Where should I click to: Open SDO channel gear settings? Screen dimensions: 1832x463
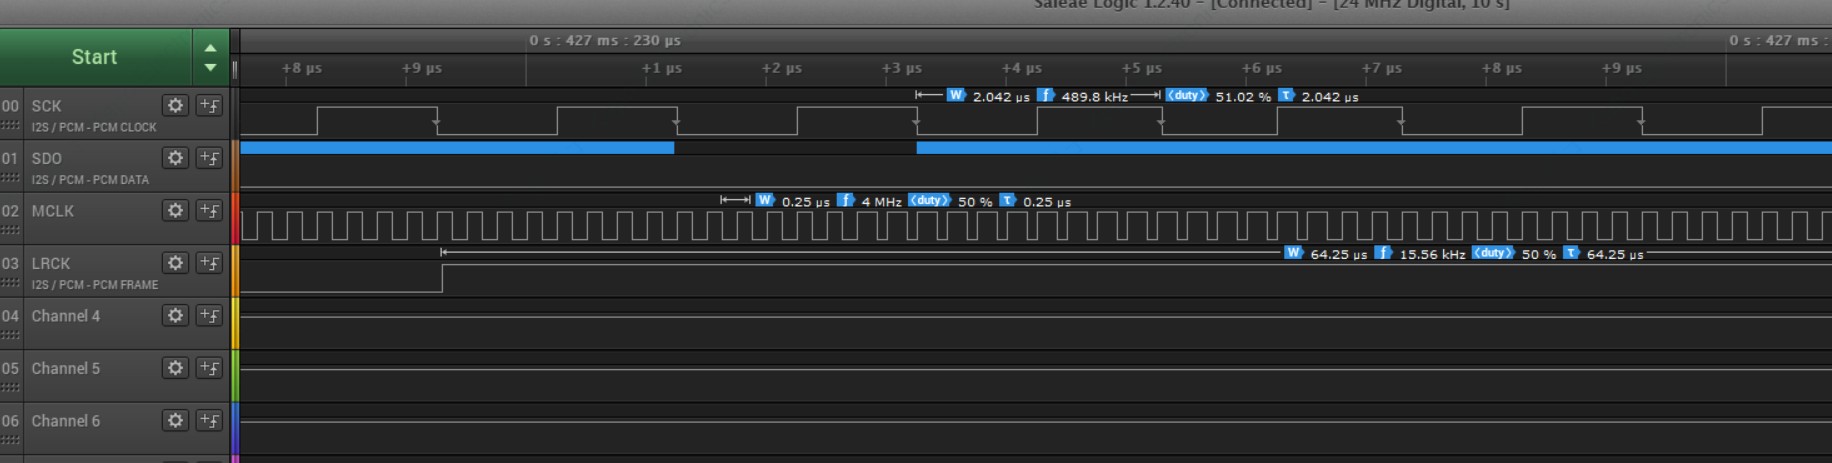[x=175, y=158]
